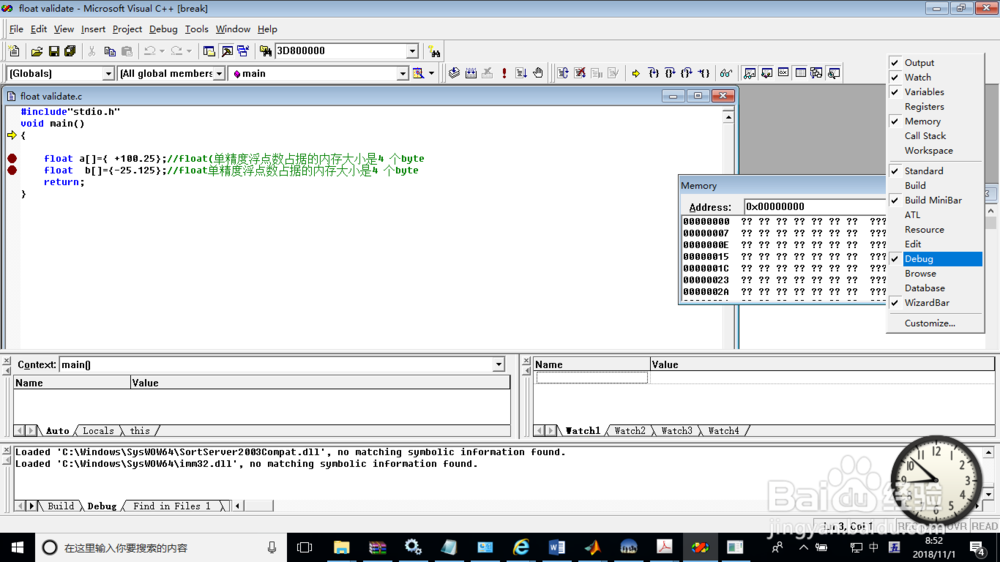The height and width of the screenshot is (562, 1000).
Task: Click the Go icon in Build MiniBar
Action: 521,73
